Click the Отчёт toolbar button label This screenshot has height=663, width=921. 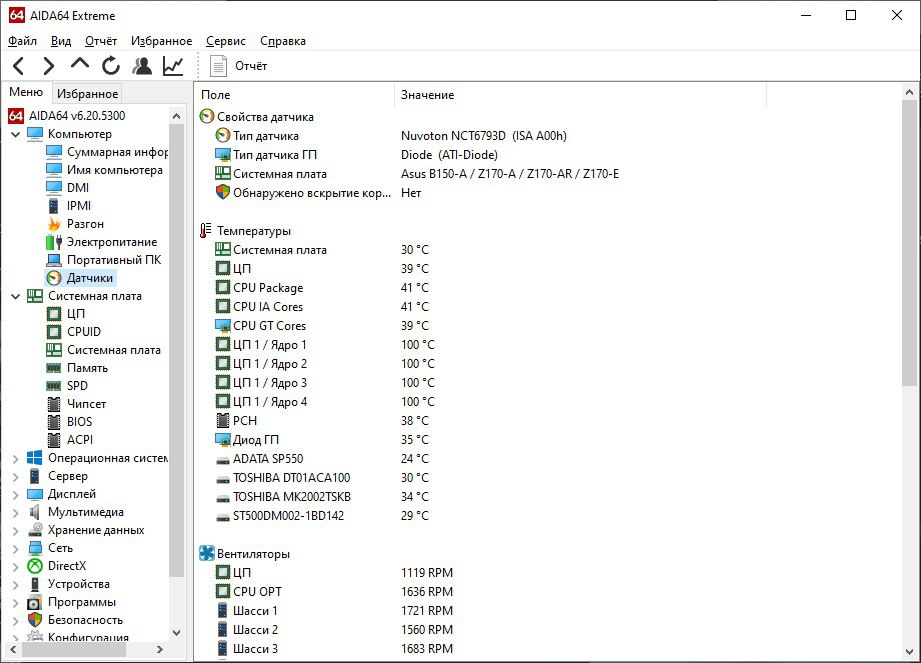251,66
